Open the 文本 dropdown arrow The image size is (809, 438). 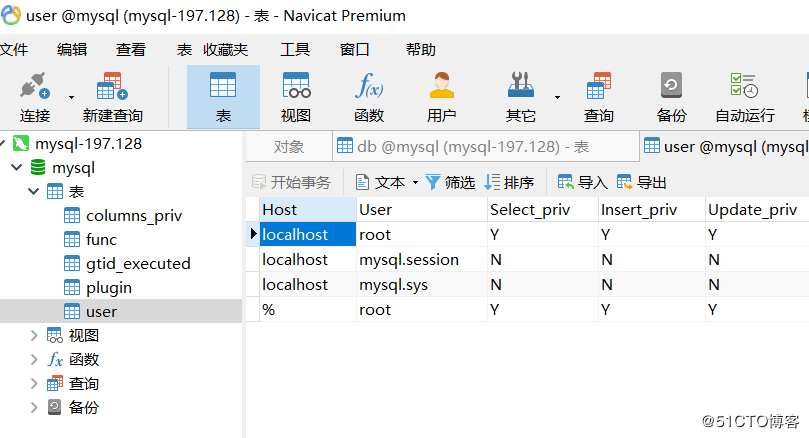pos(415,182)
